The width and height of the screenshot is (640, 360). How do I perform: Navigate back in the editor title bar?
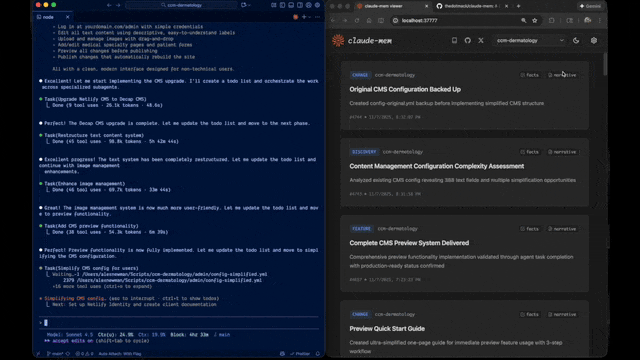pos(109,5)
